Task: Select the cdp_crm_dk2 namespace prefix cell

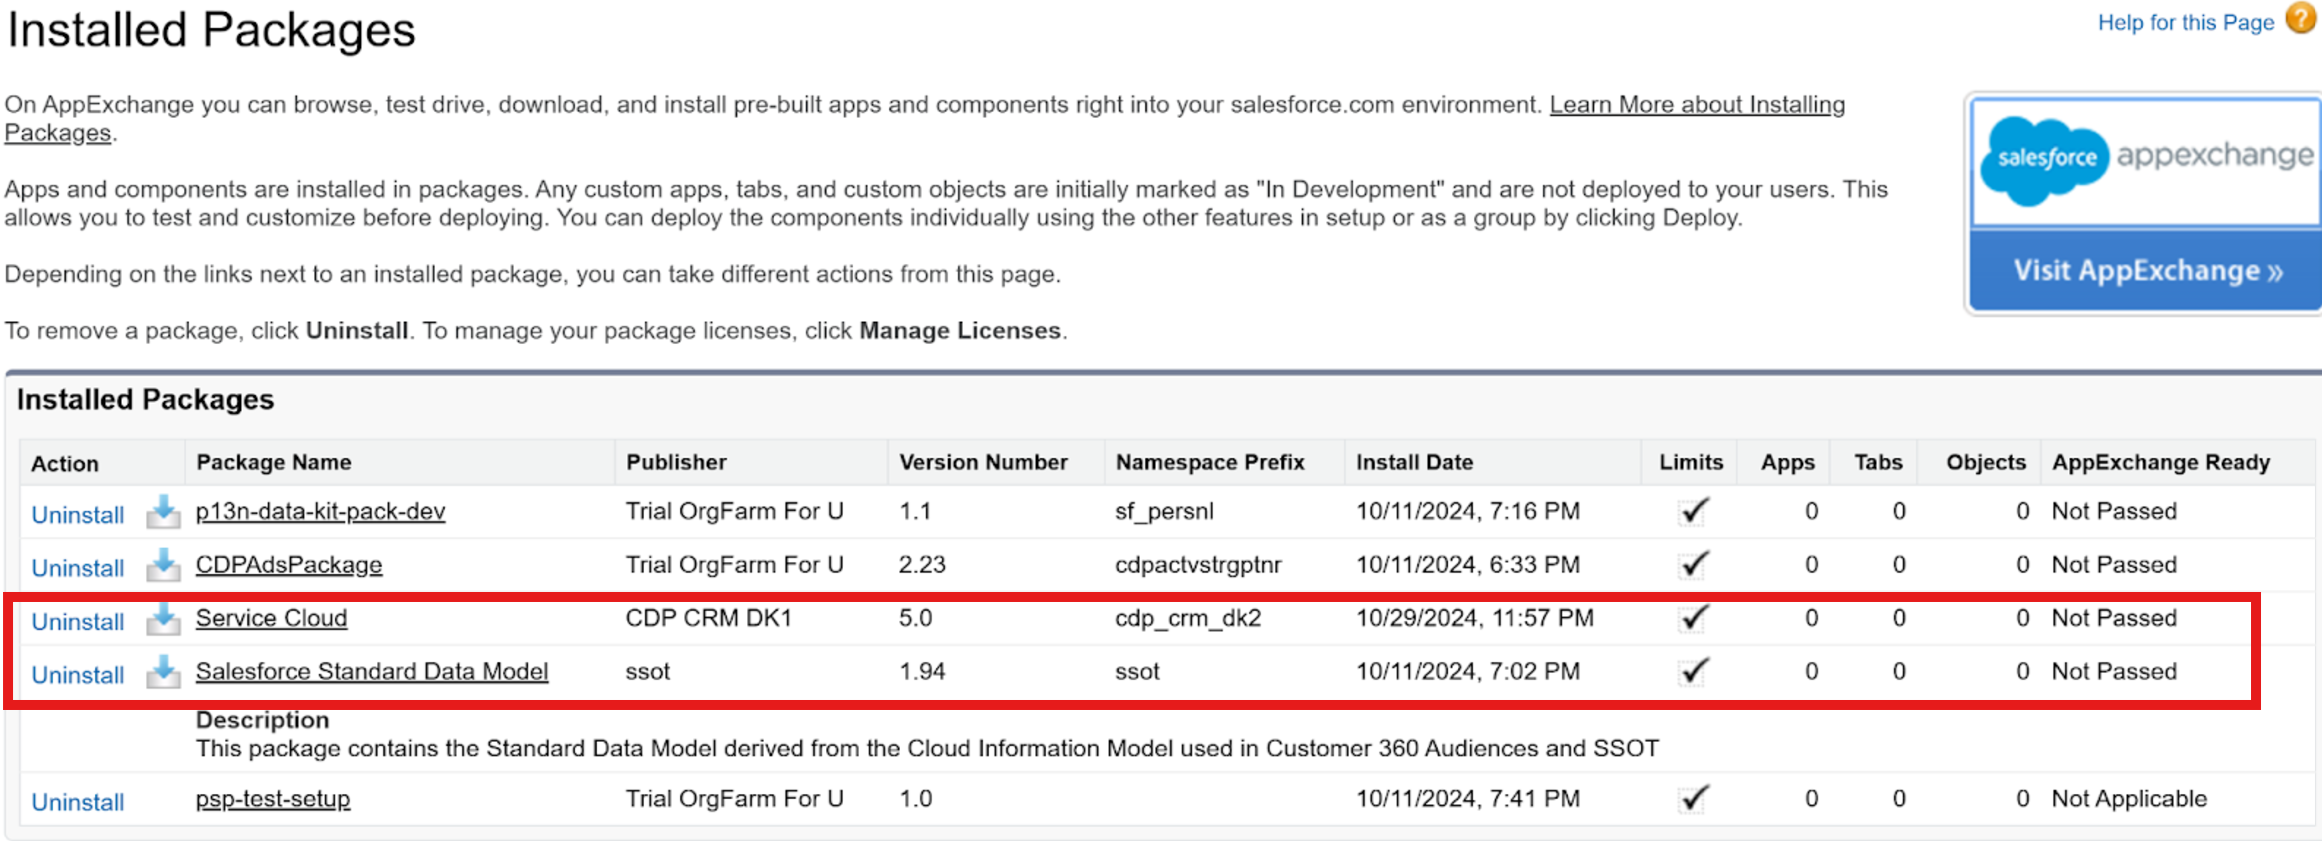Action: tap(1188, 619)
